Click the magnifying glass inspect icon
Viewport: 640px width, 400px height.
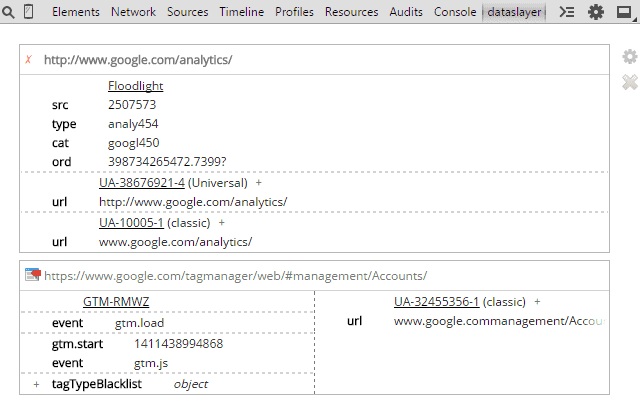pyautogui.click(x=8, y=12)
